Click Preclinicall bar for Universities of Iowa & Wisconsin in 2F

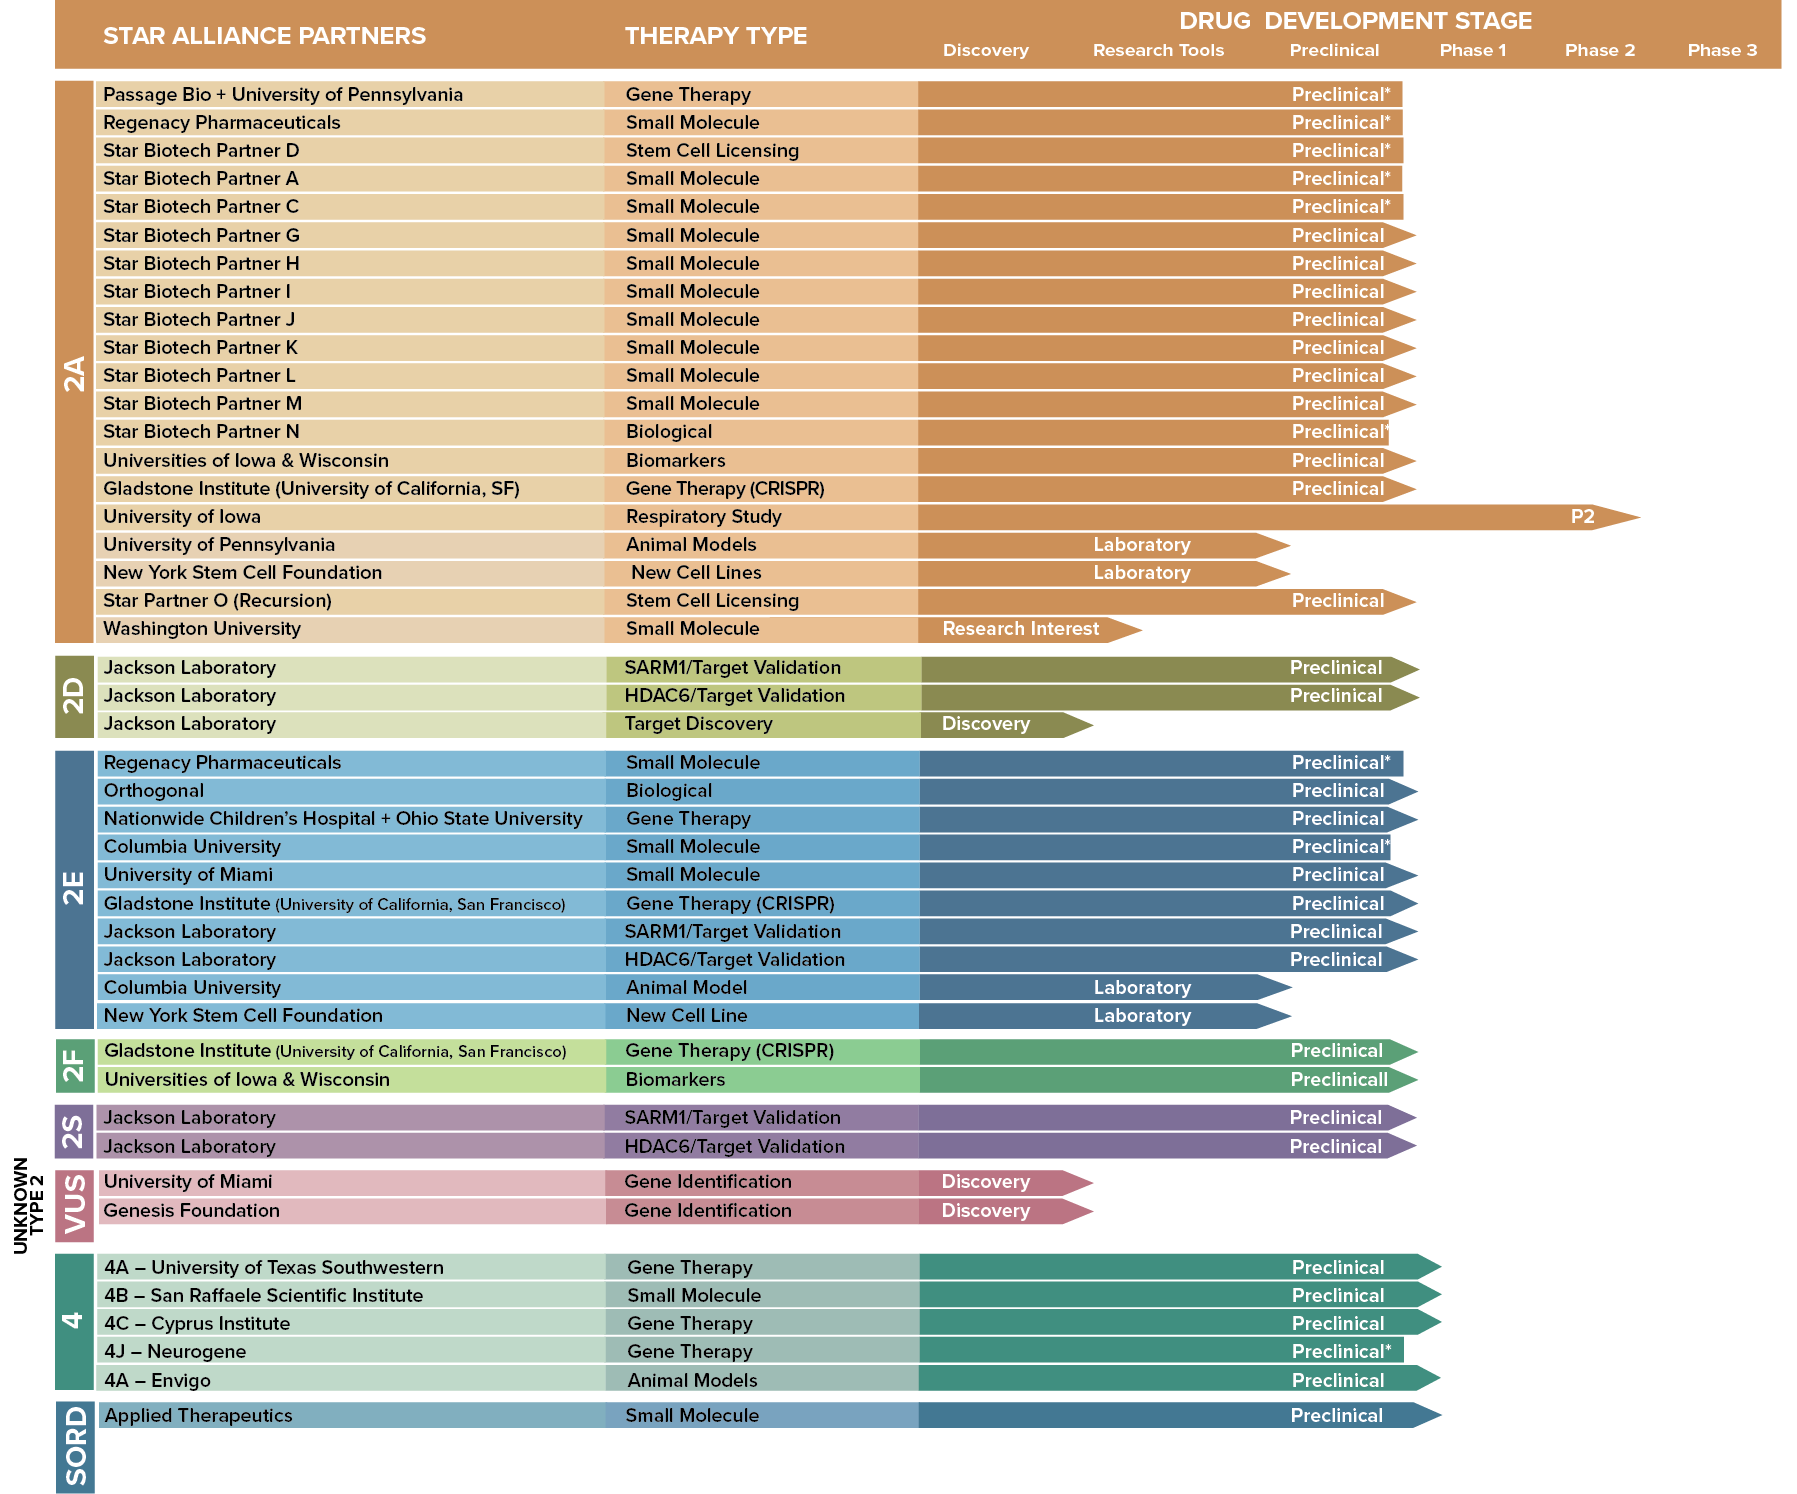point(1168,1080)
